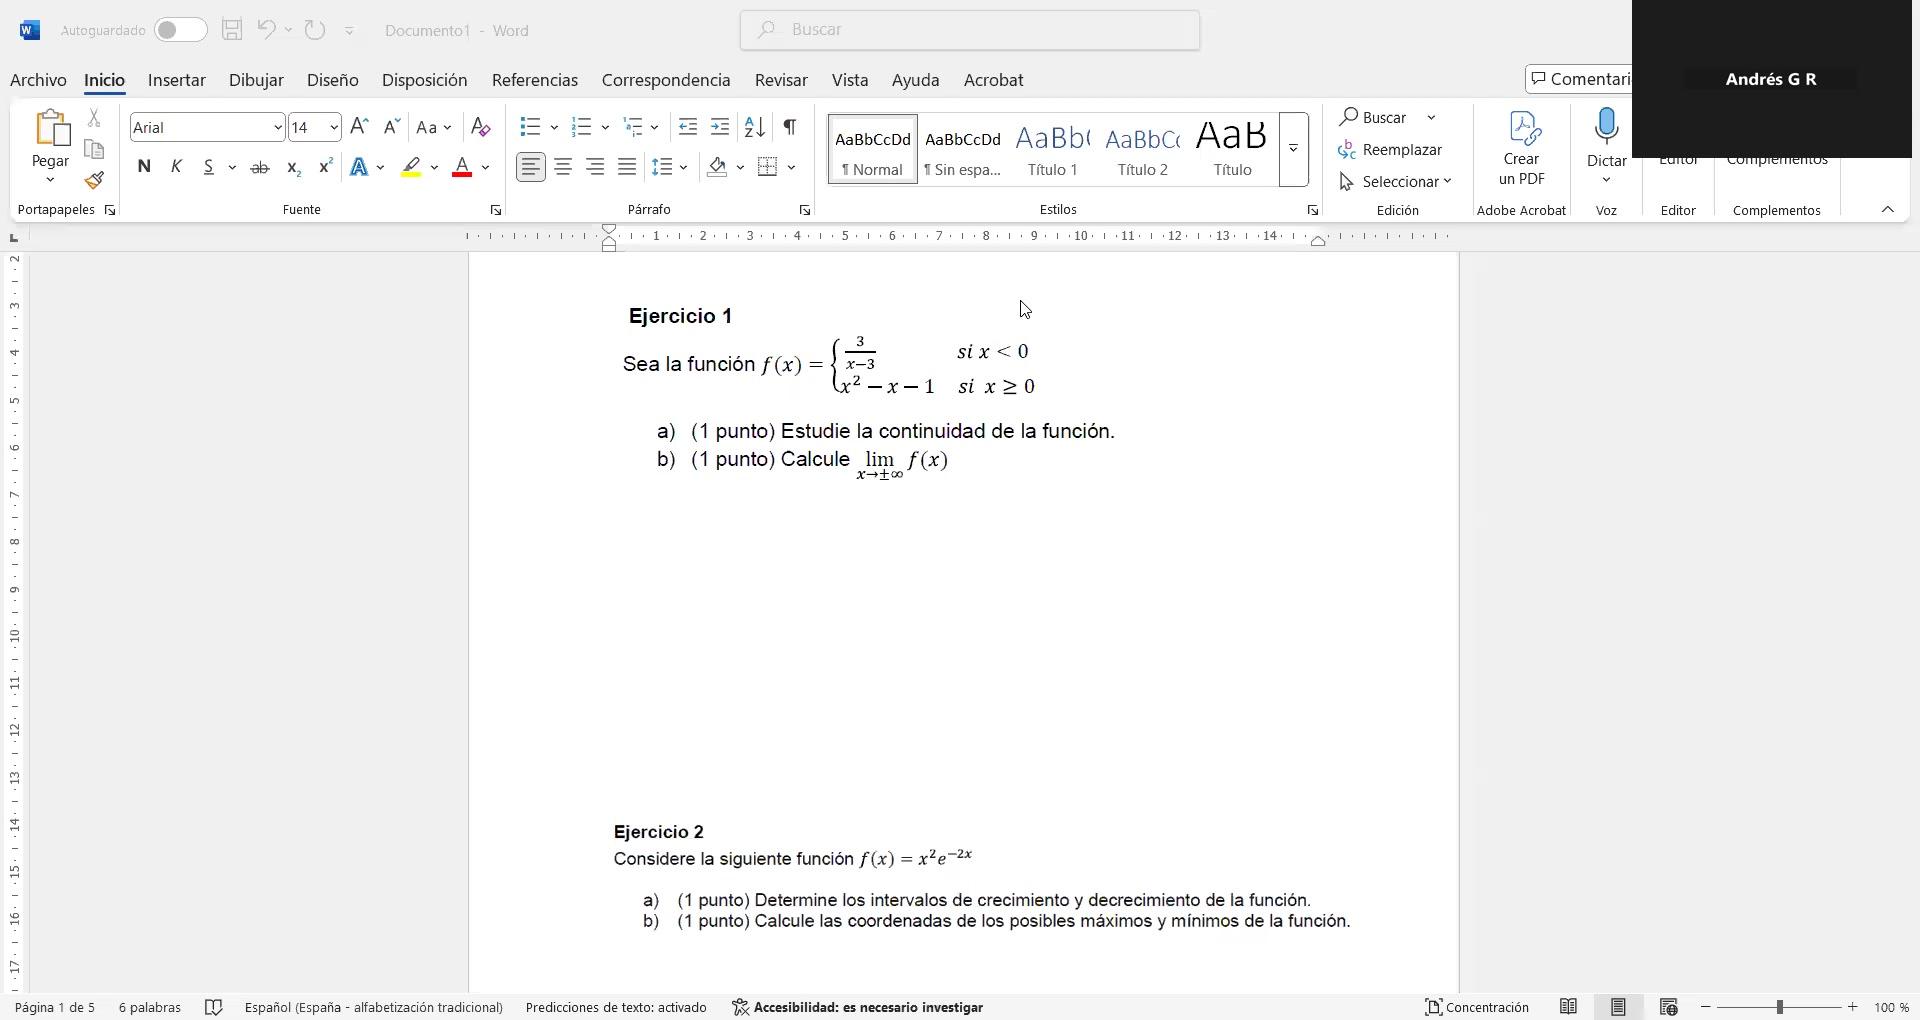The image size is (1920, 1020).
Task: Open the Pegar options arrow
Action: [x=50, y=180]
